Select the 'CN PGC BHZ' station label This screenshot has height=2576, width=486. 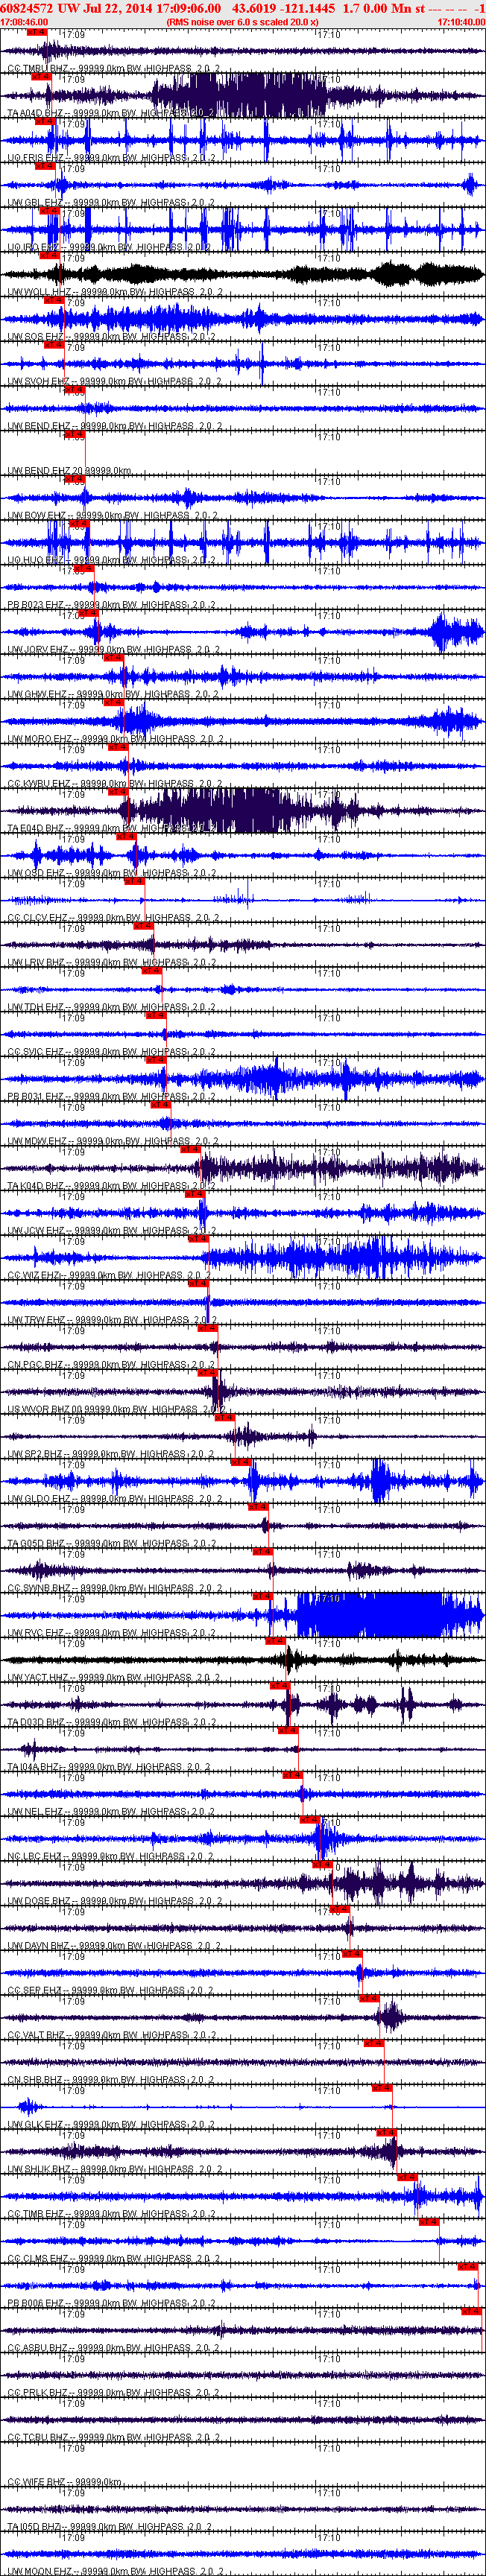36,1365
